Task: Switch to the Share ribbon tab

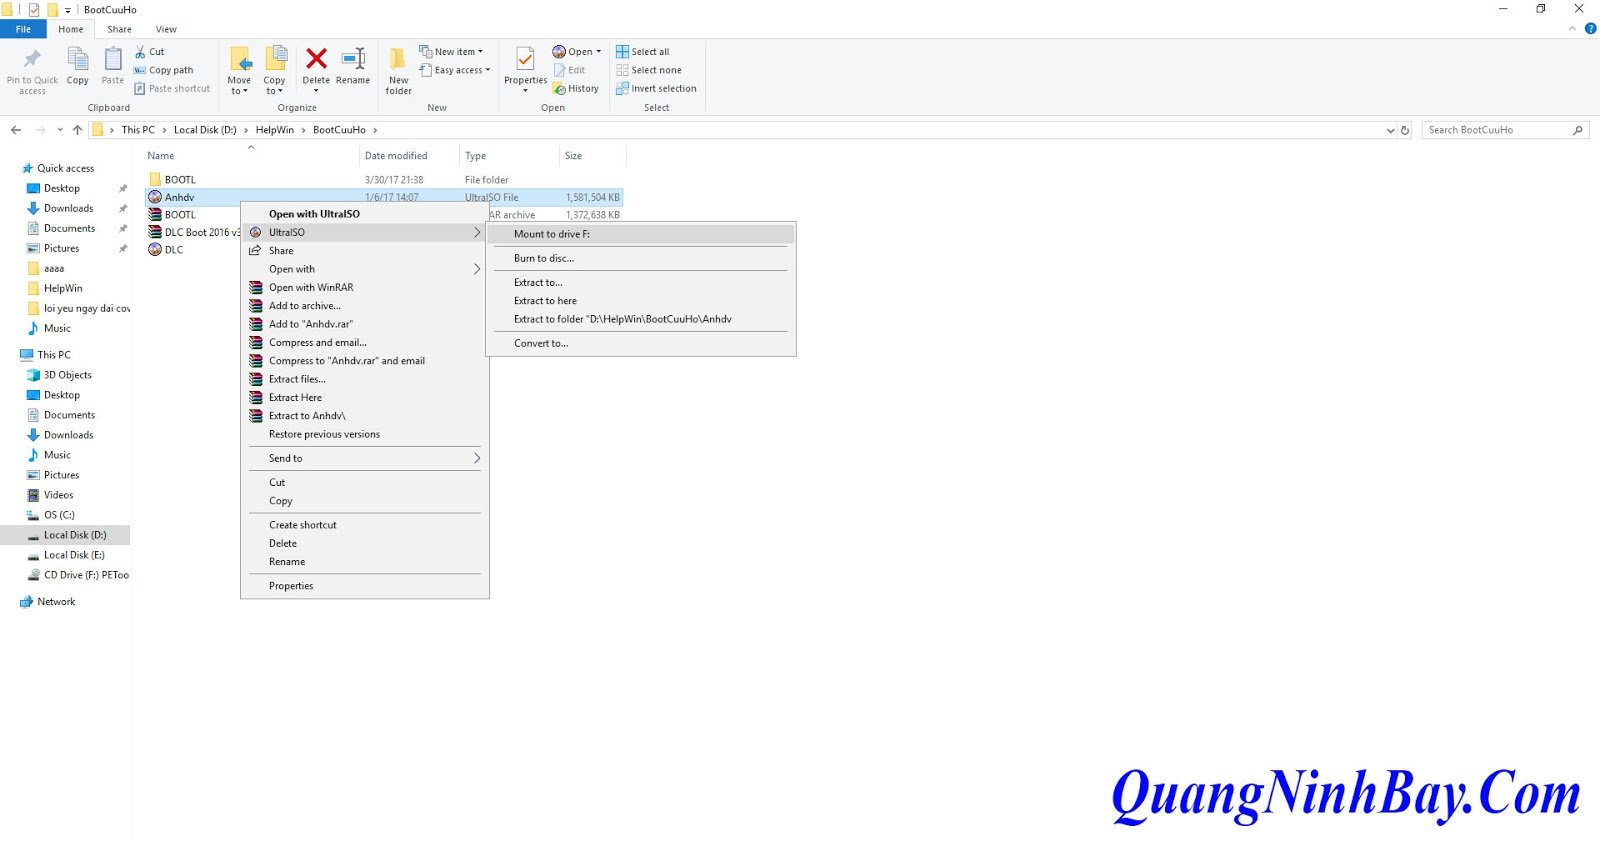Action: pyautogui.click(x=119, y=29)
